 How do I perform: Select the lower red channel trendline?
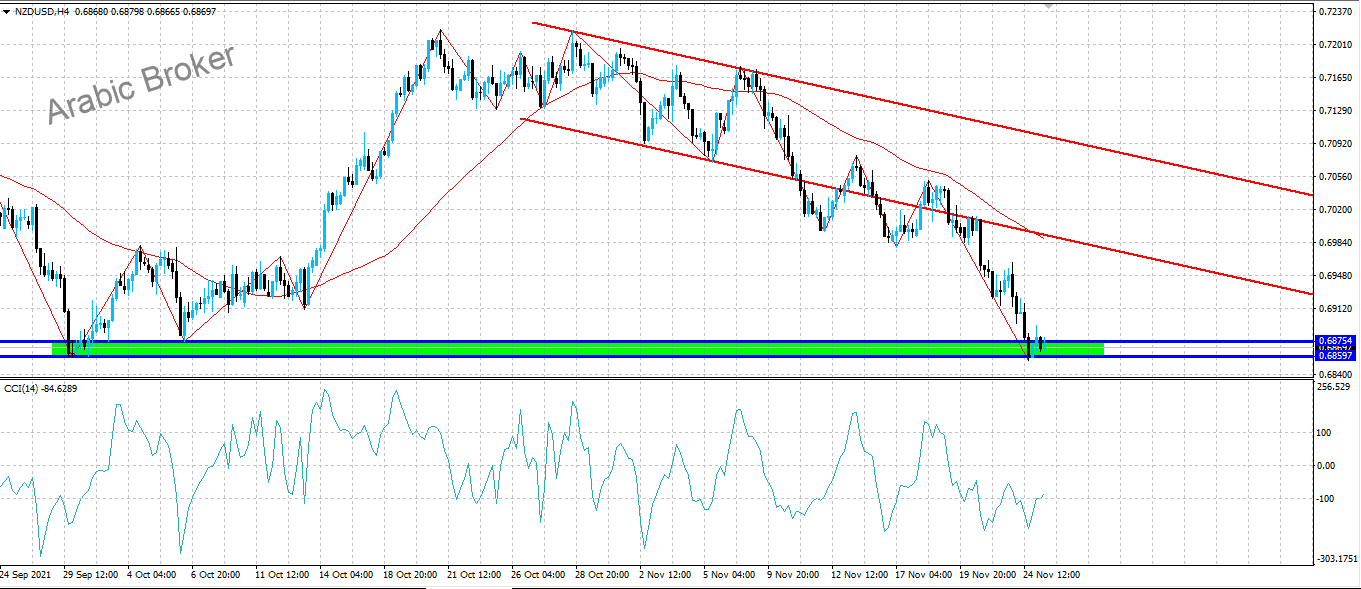coord(915,207)
